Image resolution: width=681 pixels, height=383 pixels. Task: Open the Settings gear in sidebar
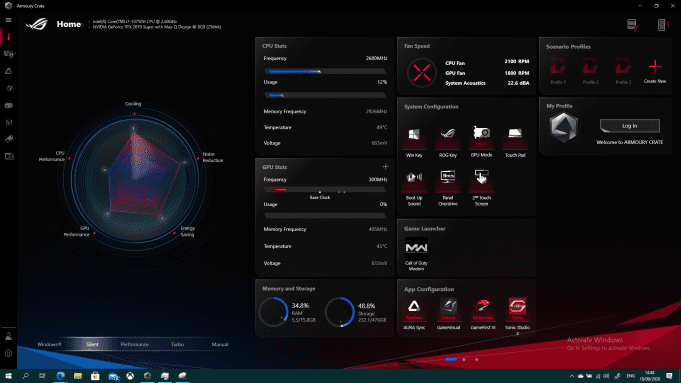coord(8,353)
